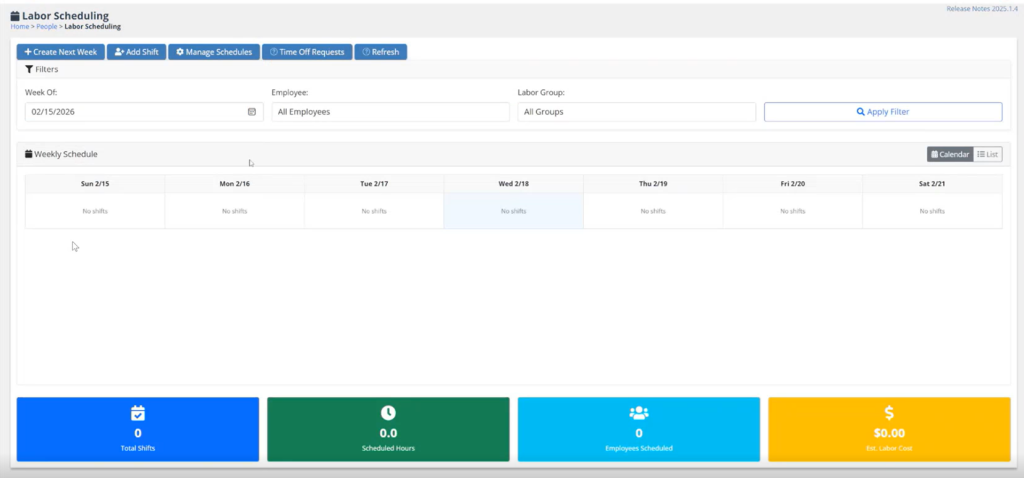
Task: Click the Scheduled Hours clock icon
Action: [388, 413]
